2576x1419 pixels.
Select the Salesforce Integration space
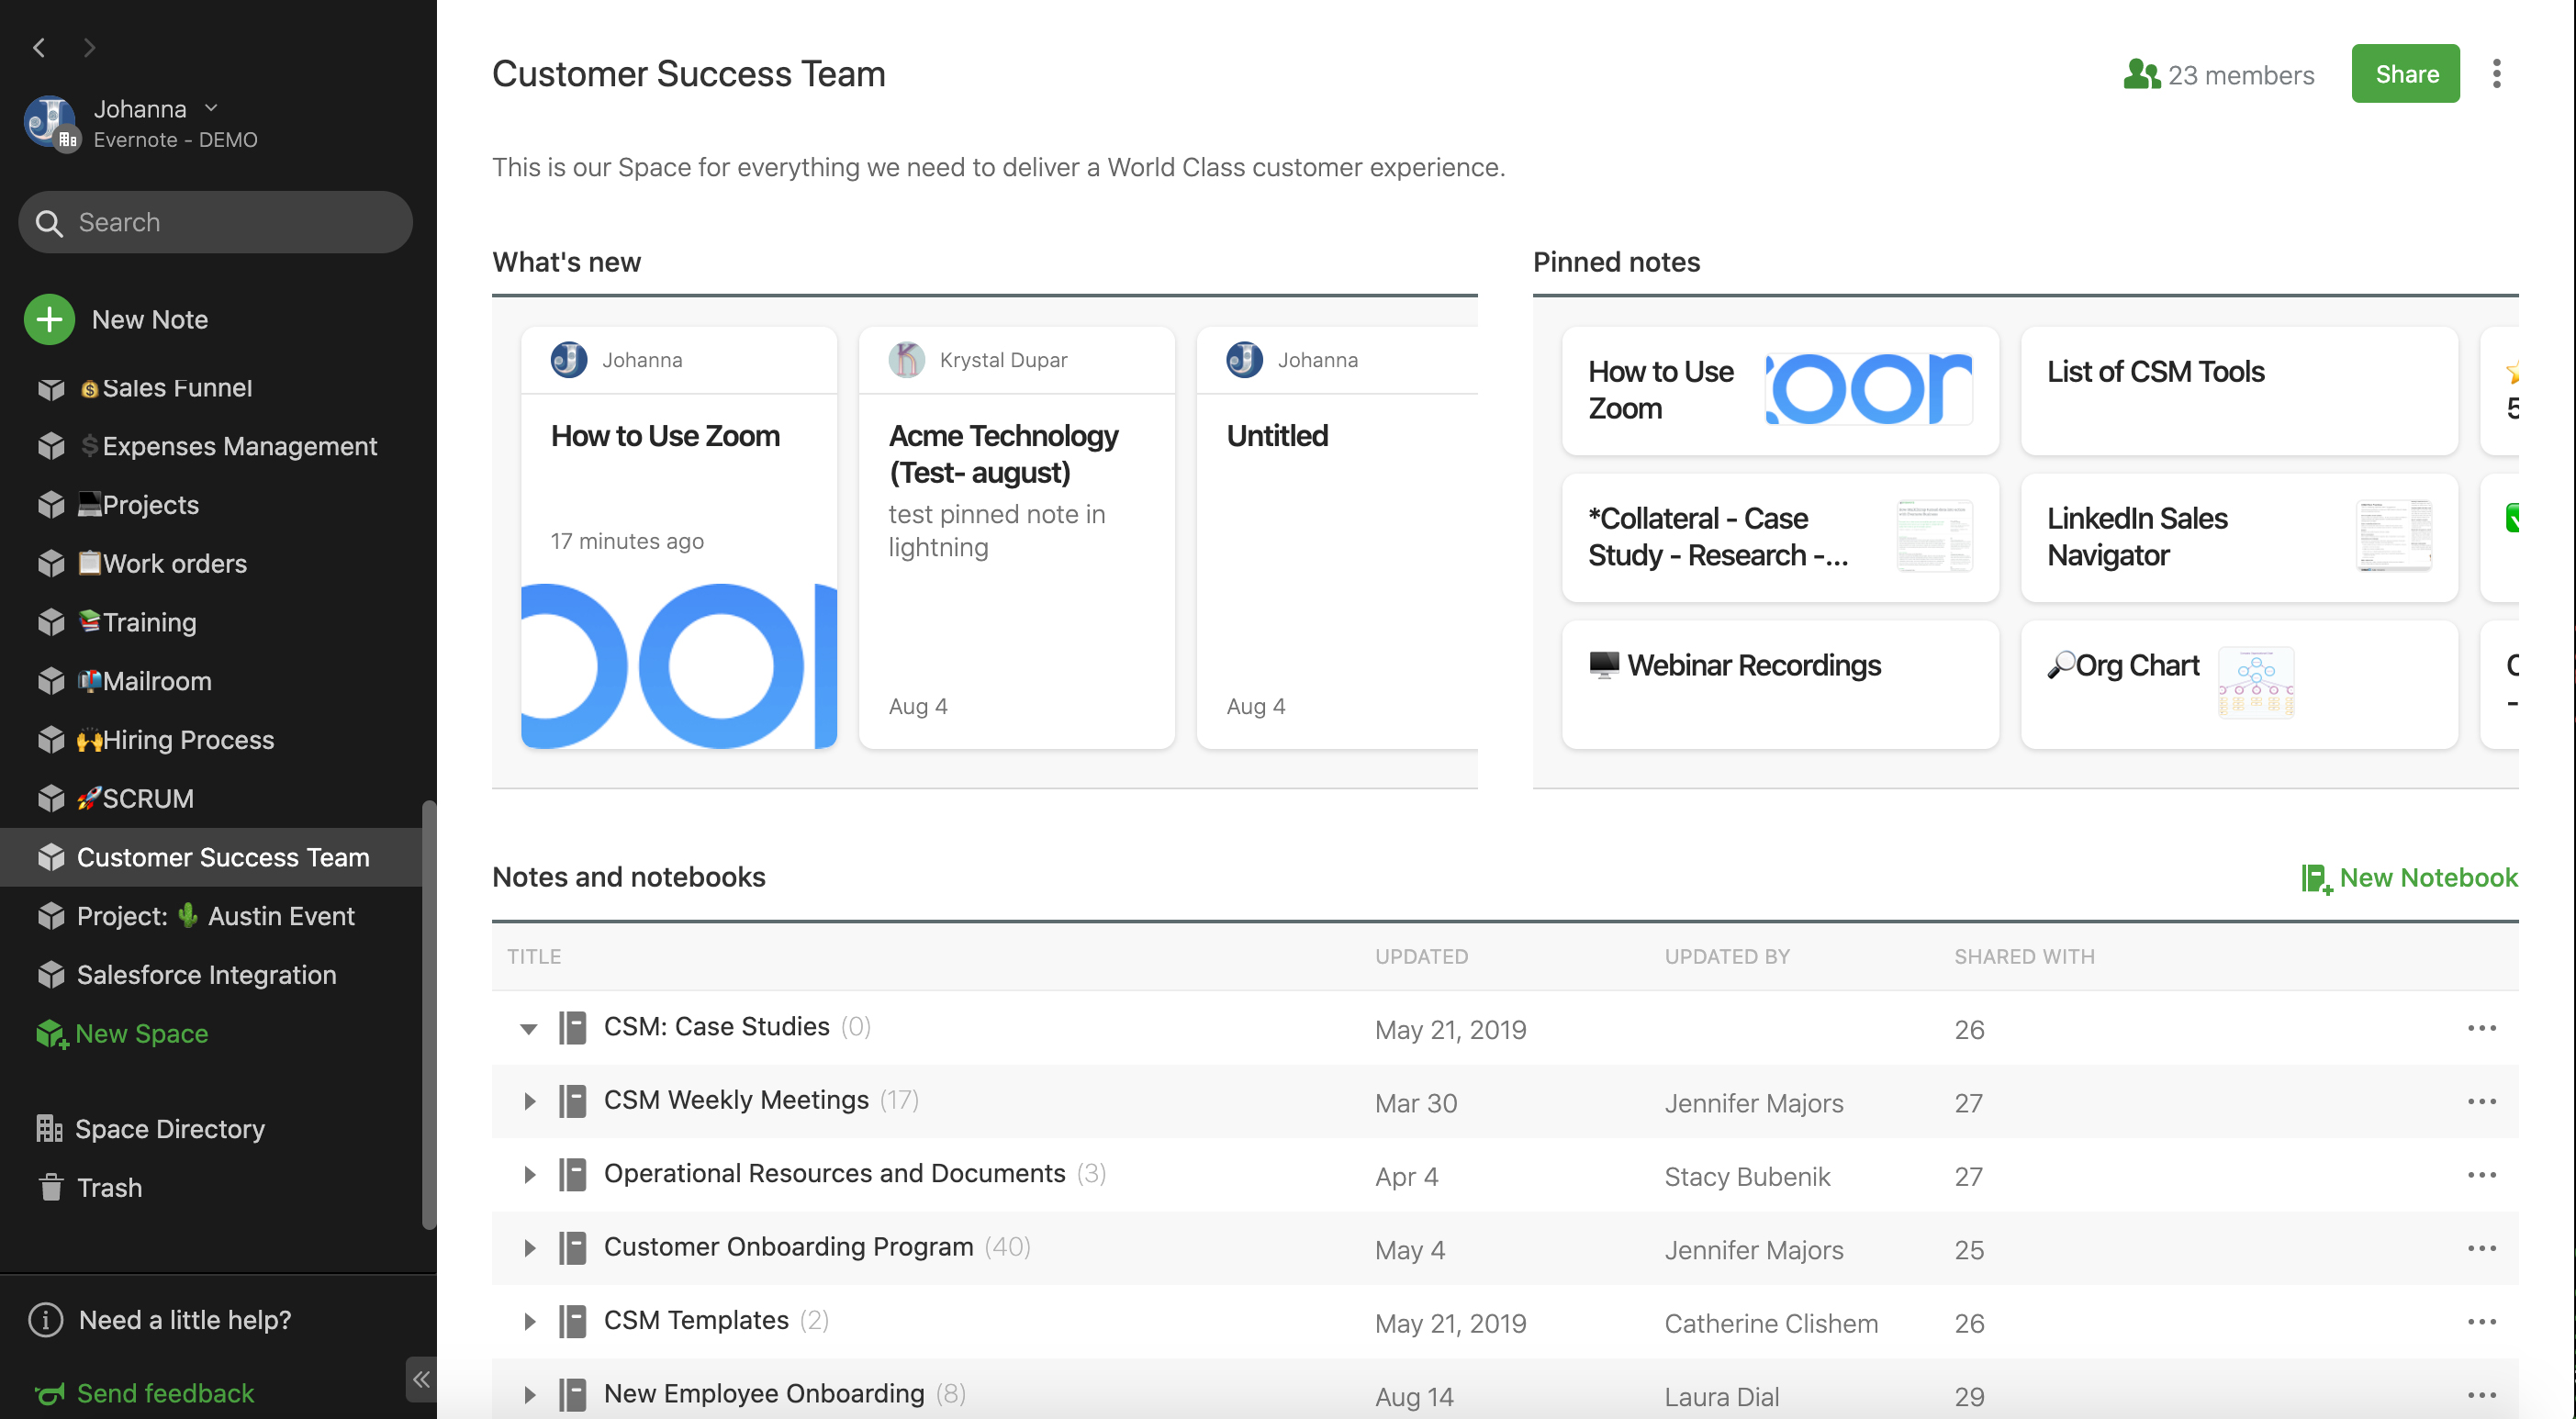click(x=206, y=974)
